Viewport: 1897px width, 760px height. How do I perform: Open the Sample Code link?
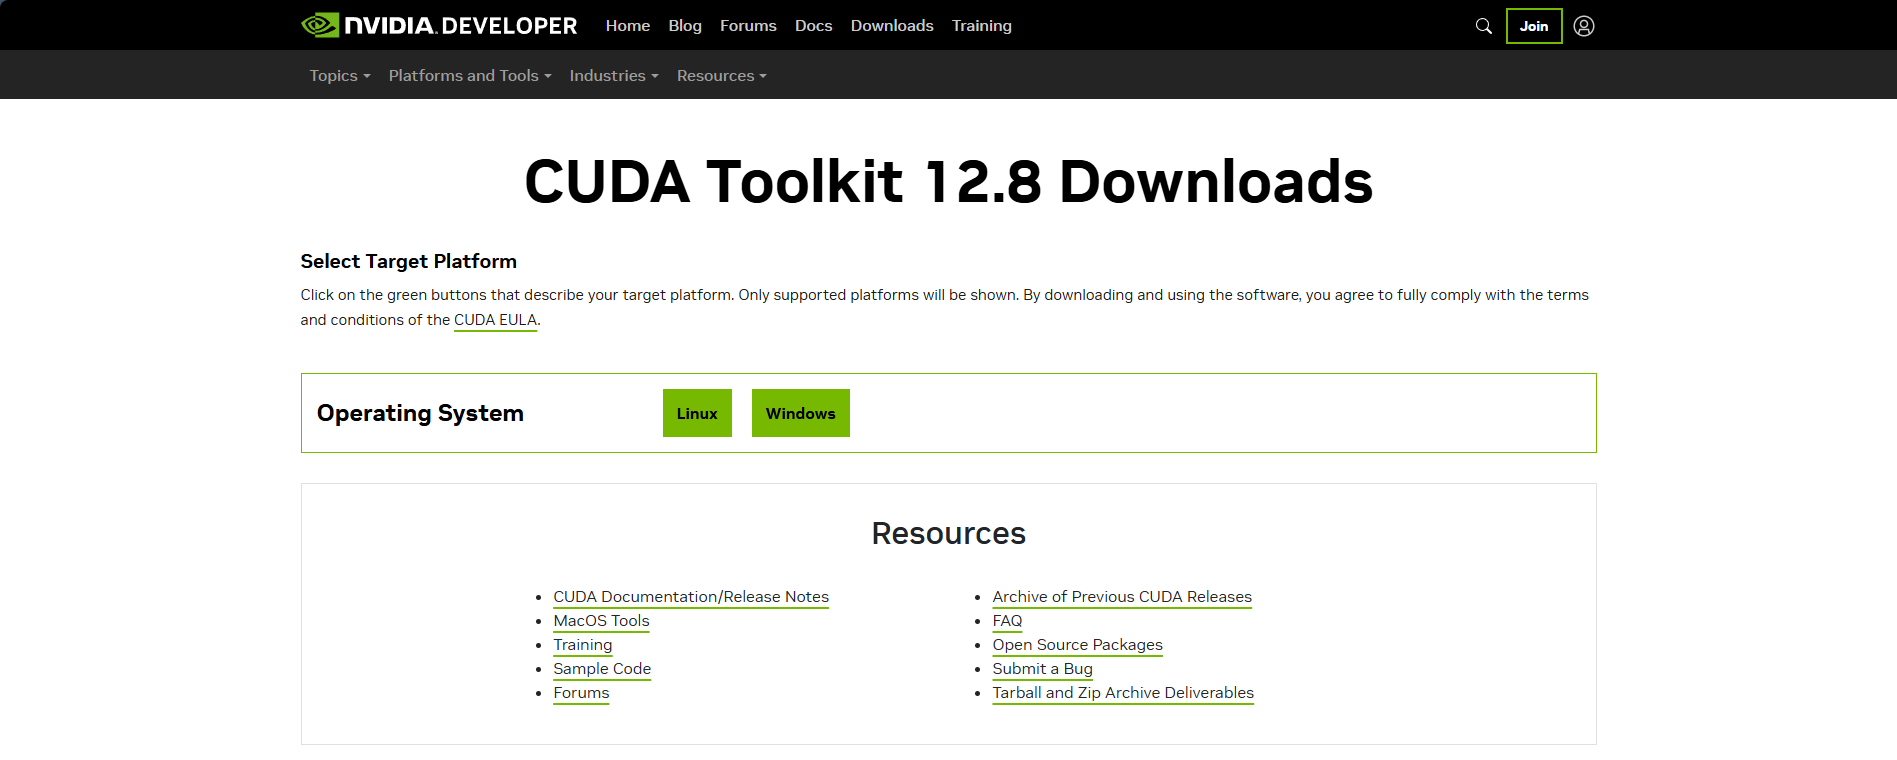coord(602,669)
